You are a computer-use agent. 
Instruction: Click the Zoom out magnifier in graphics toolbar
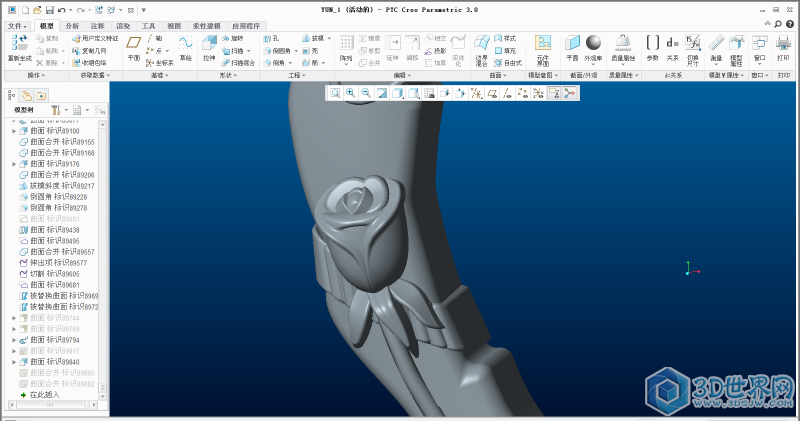tap(366, 93)
